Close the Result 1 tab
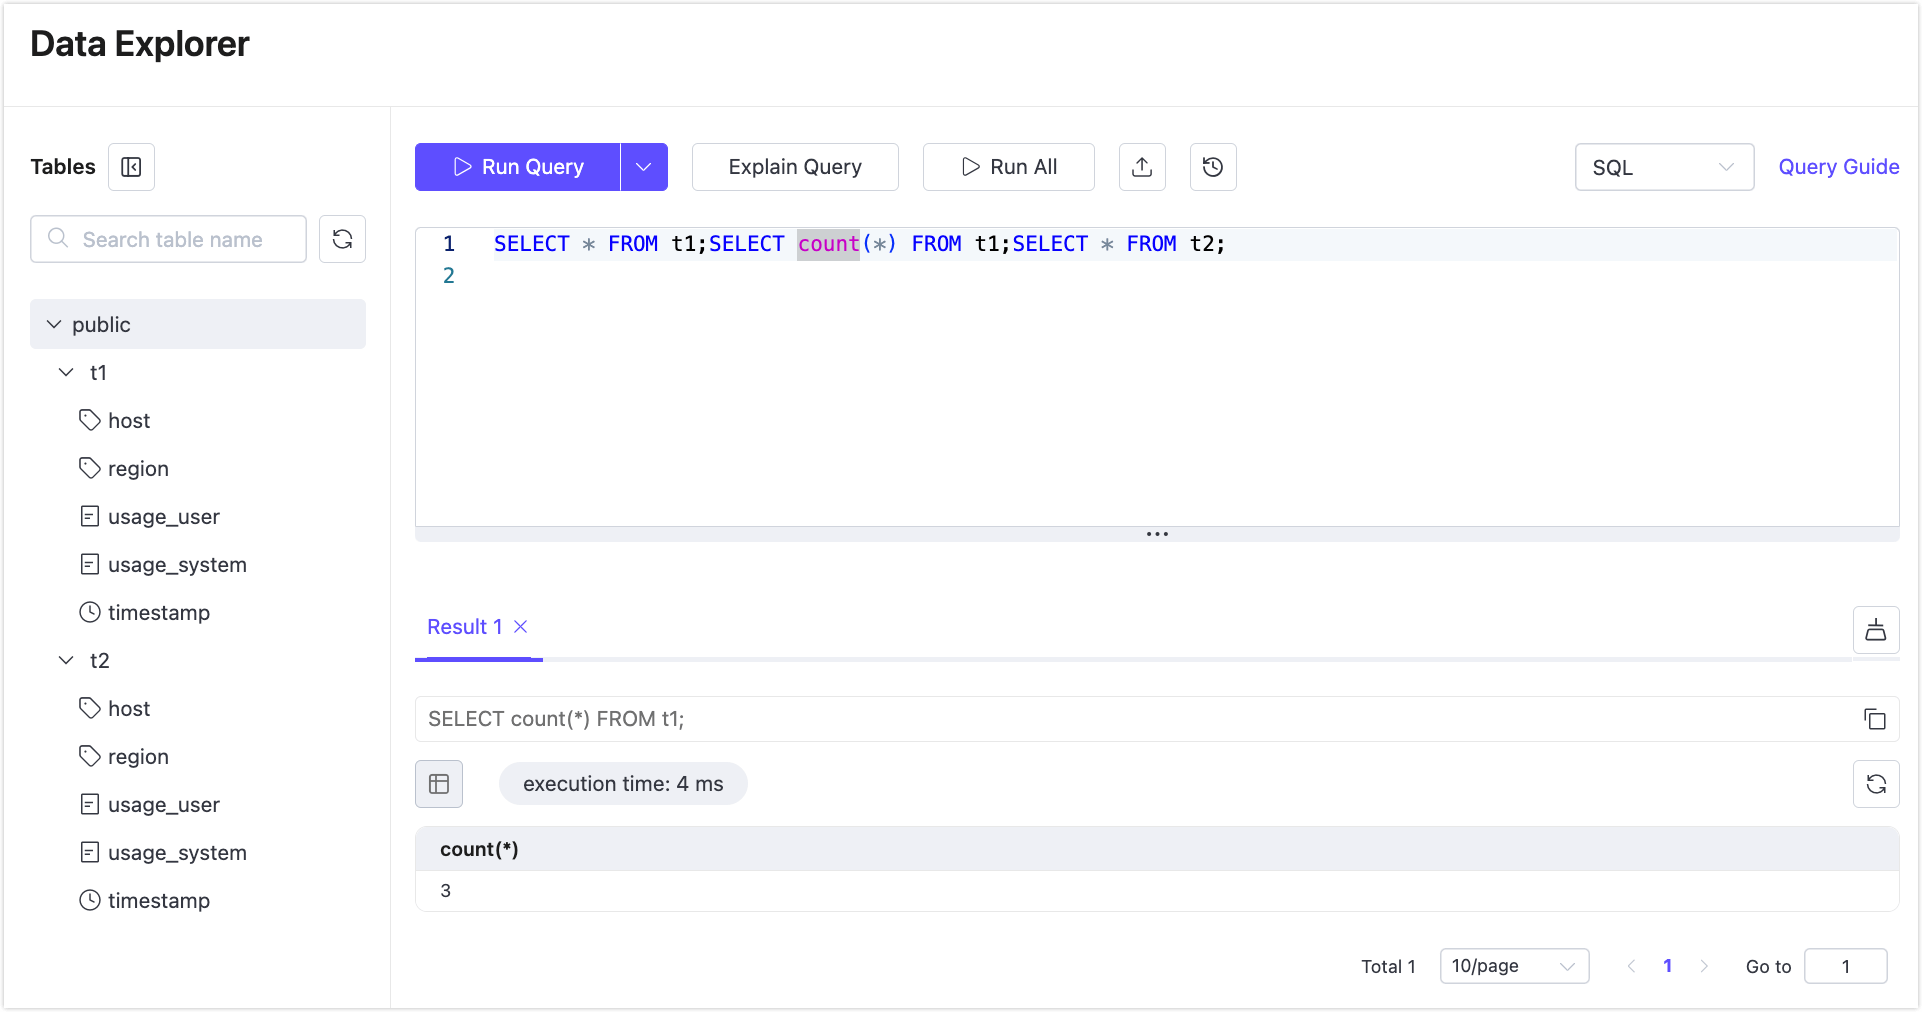The width and height of the screenshot is (1922, 1012). coord(521,627)
